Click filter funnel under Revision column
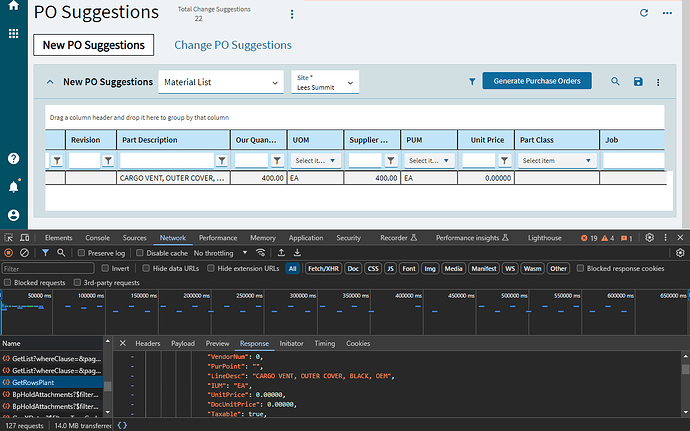The image size is (690, 431). tap(108, 161)
